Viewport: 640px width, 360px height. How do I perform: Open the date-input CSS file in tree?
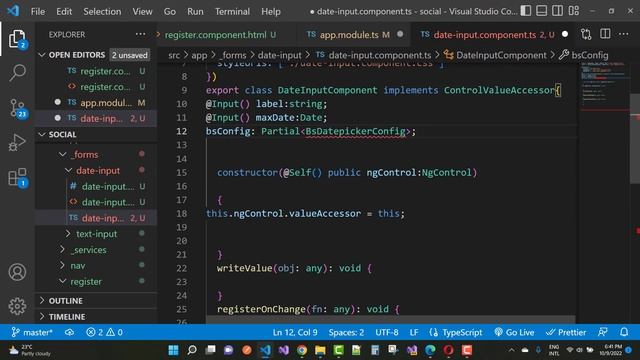(96, 186)
